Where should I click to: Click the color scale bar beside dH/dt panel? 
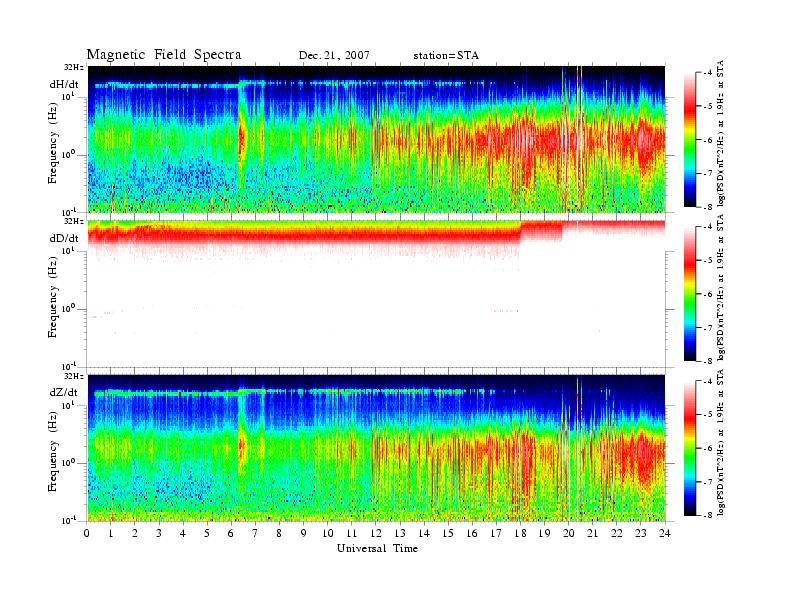click(690, 140)
